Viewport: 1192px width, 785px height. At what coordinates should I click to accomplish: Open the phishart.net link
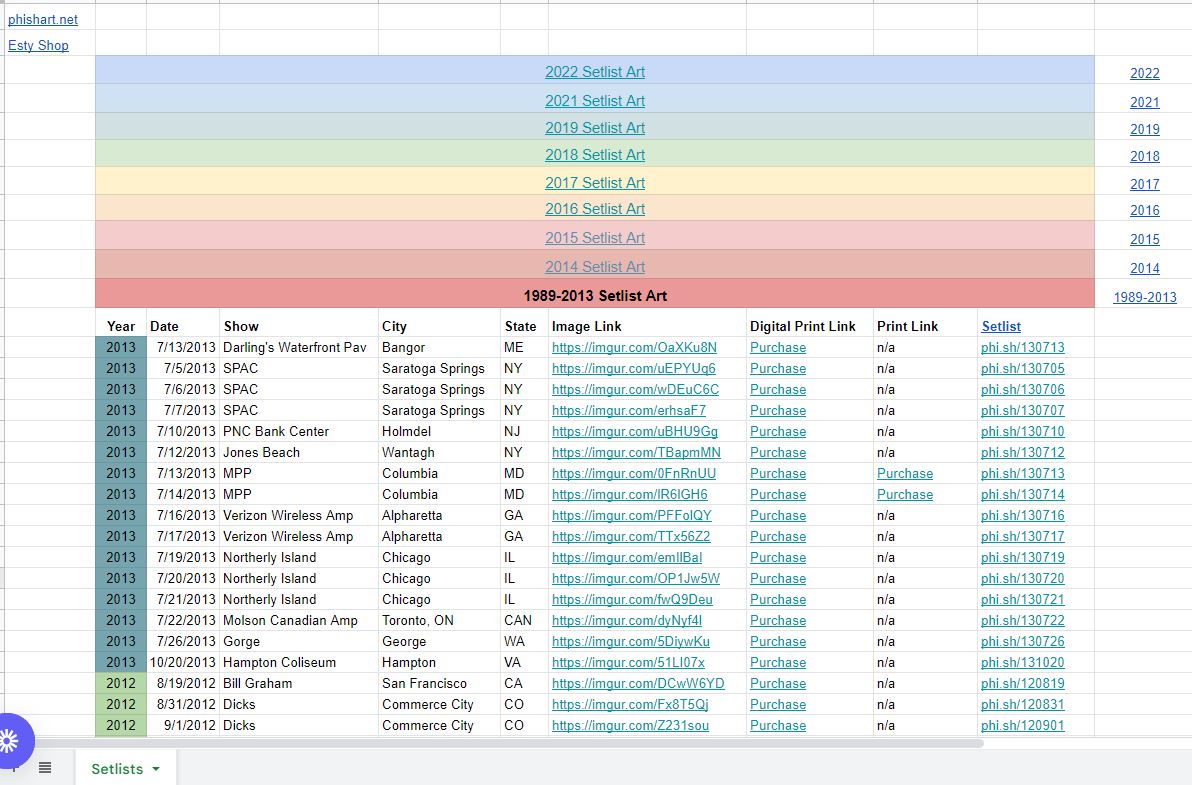click(x=42, y=19)
